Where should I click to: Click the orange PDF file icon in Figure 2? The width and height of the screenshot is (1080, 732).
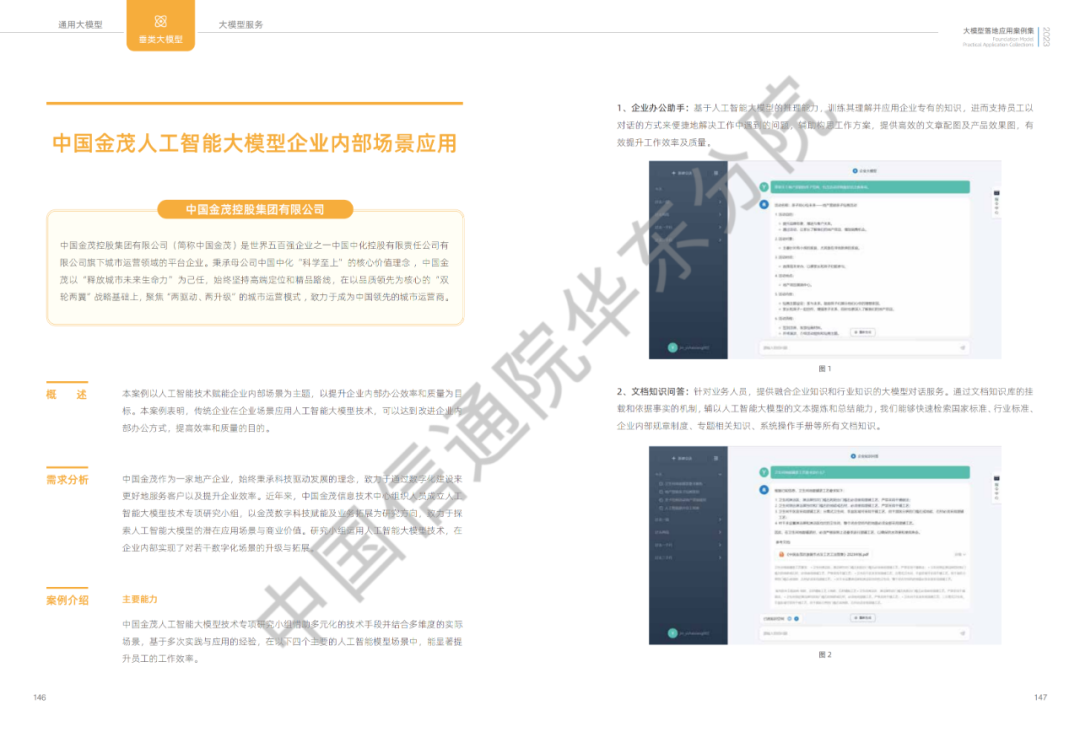tap(781, 554)
